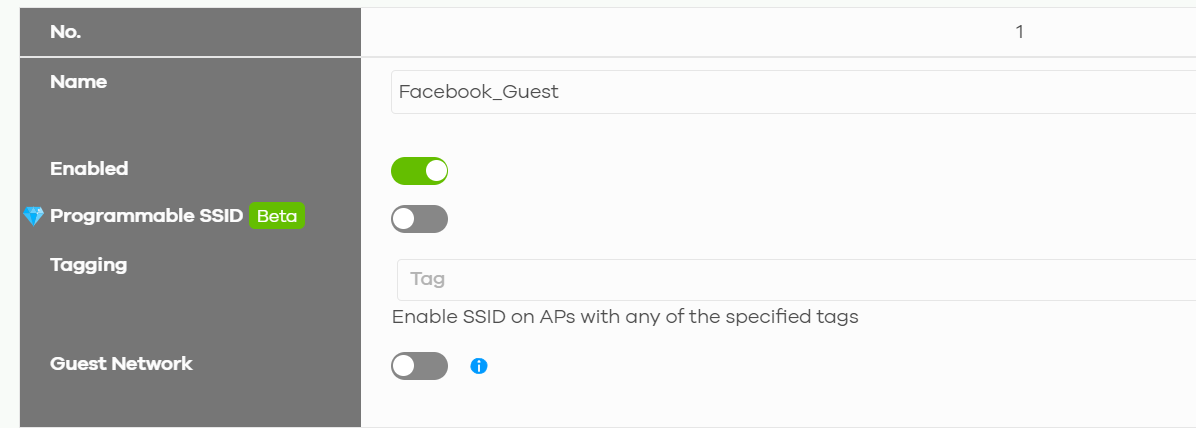Click the blue info icon beside Guest Network
Screen dimensions: 1196x428
pyautogui.click(x=479, y=366)
